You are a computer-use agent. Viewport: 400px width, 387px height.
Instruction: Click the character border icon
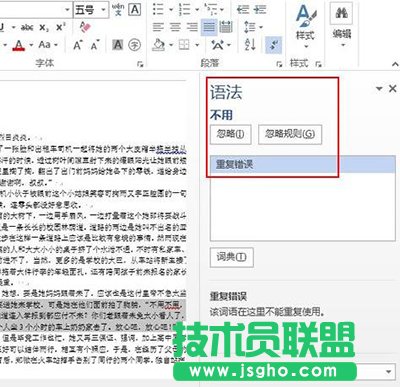tap(135, 10)
